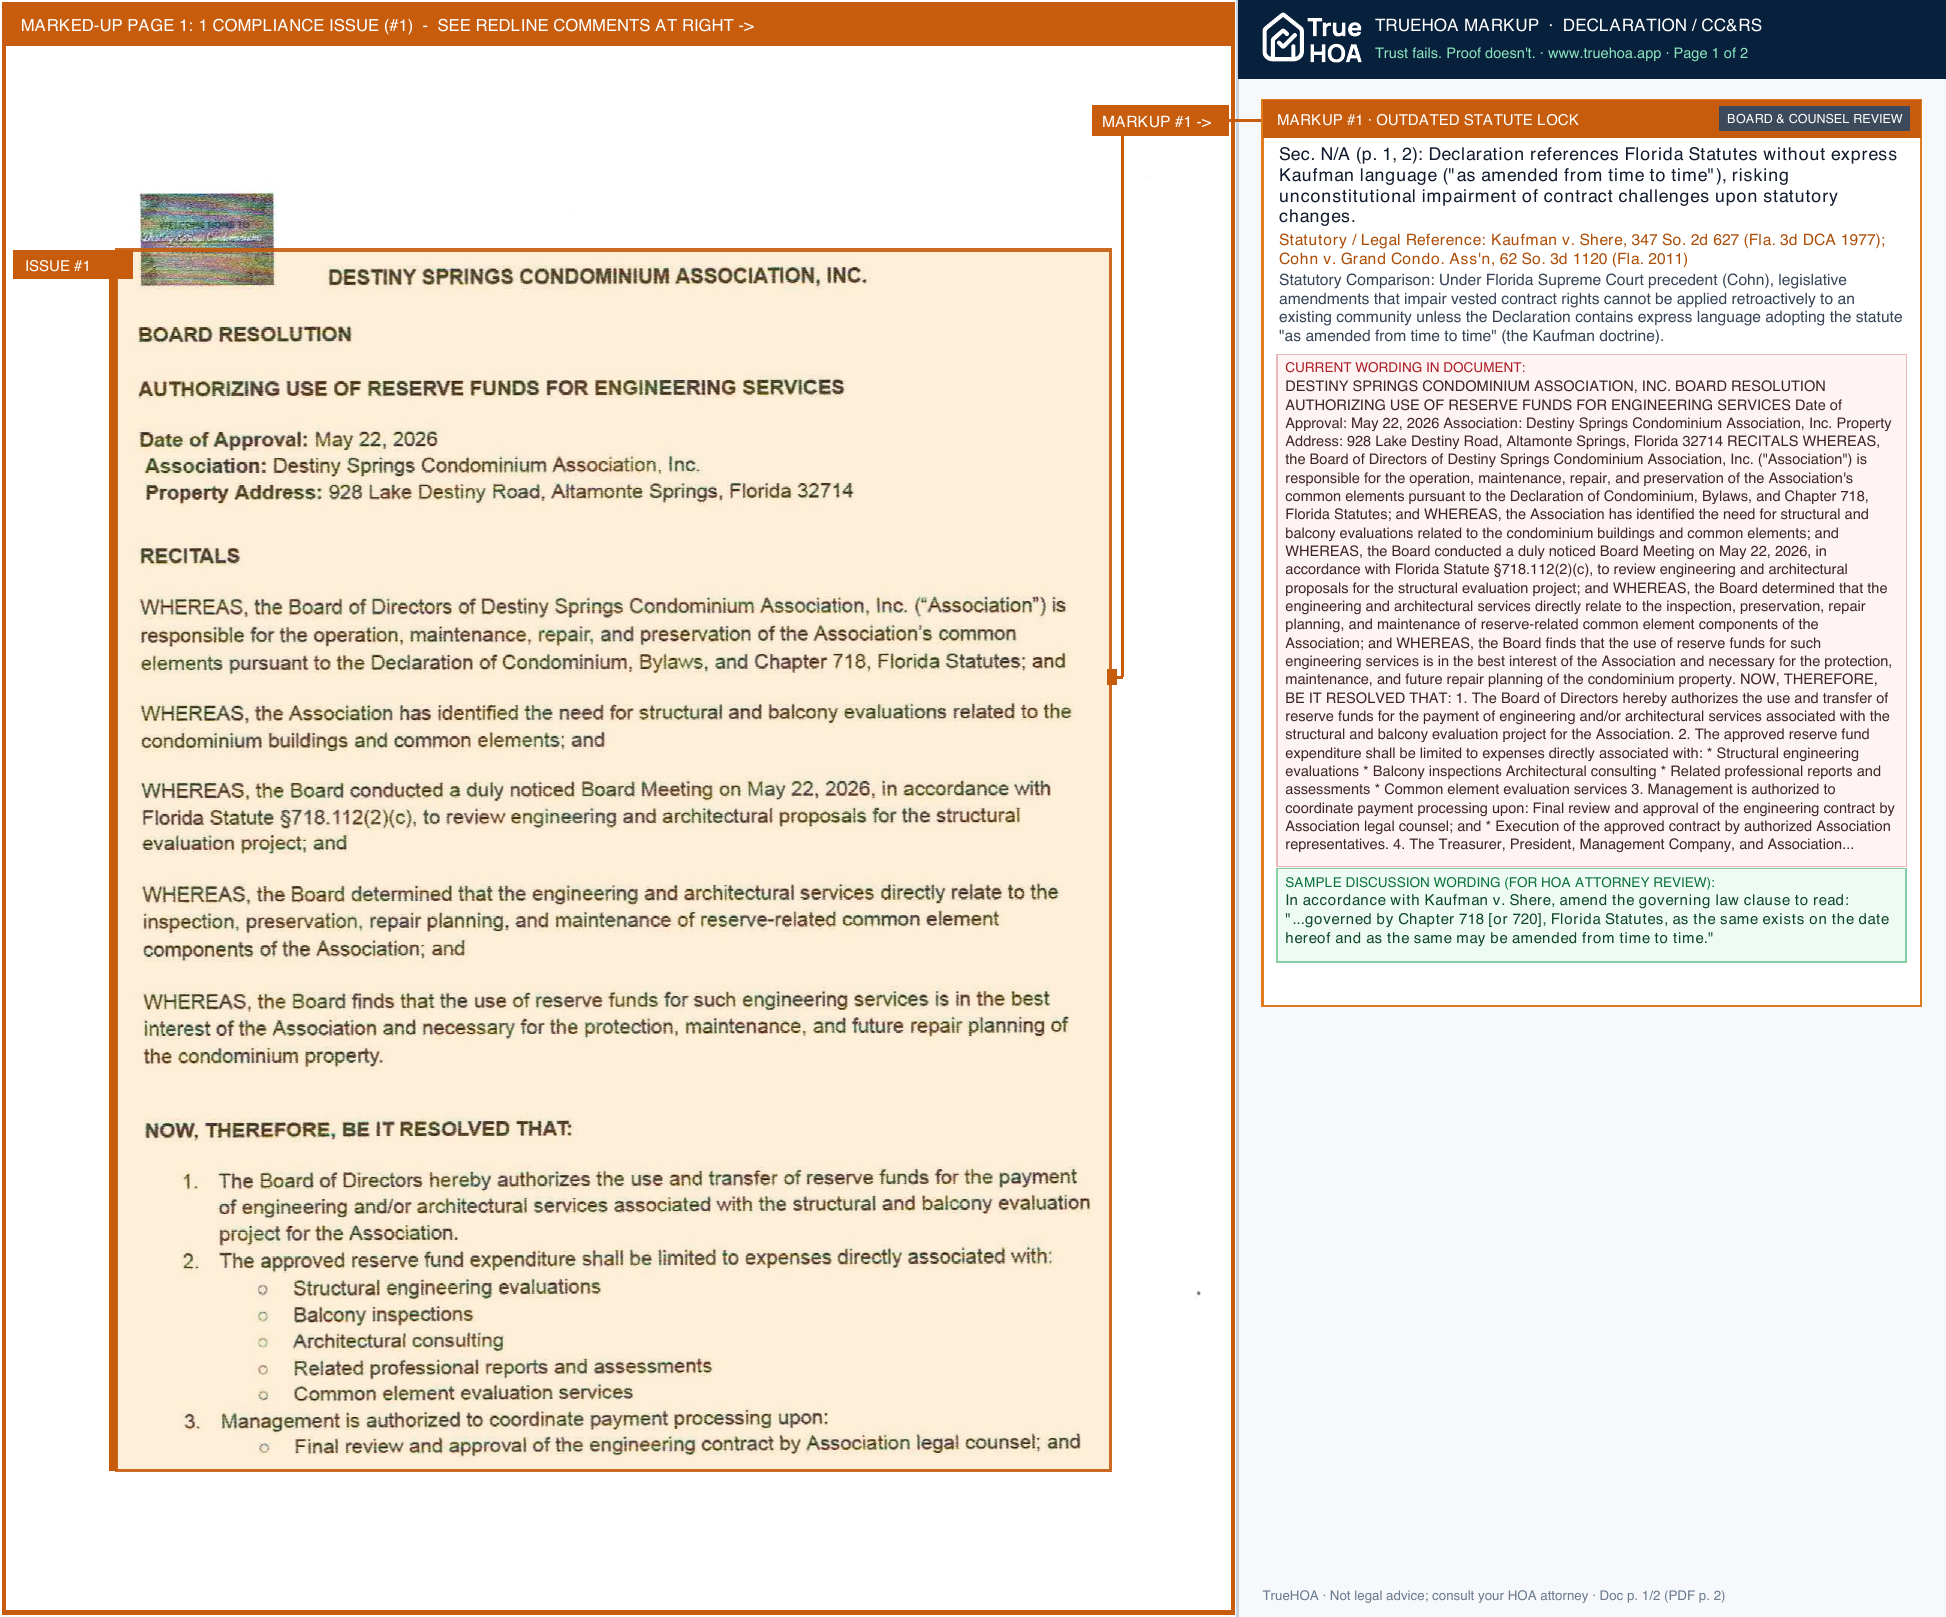1946x1617 pixels.
Task: Open the www.truehoa.app link
Action: [x=1604, y=53]
